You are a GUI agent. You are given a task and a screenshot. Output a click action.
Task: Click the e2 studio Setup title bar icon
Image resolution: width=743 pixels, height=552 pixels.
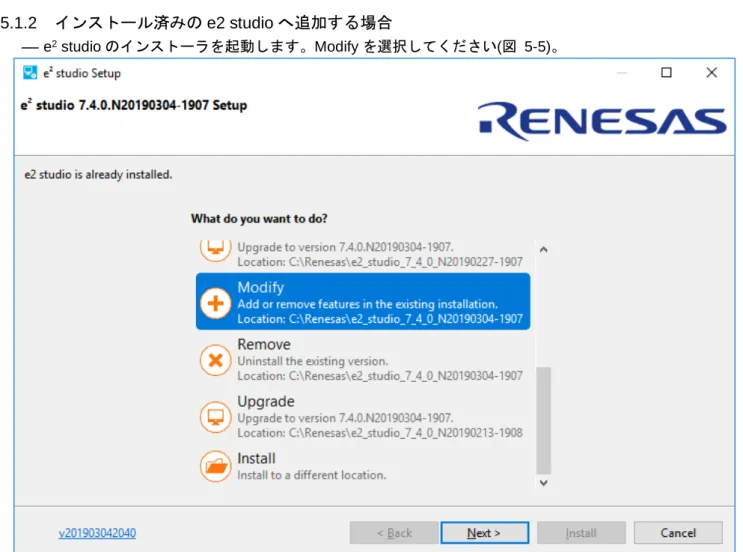click(30, 72)
